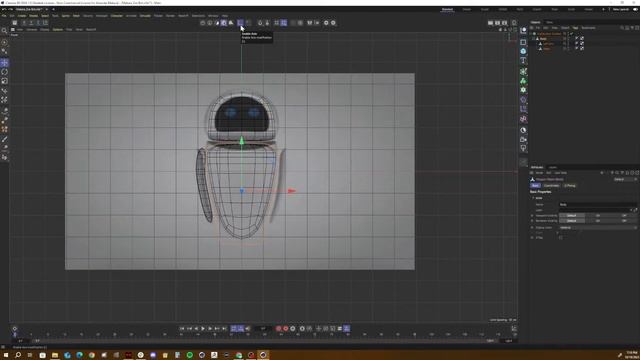Jump to the start of the animation
Image resolution: width=640 pixels, height=360 pixels.
(x=182, y=329)
